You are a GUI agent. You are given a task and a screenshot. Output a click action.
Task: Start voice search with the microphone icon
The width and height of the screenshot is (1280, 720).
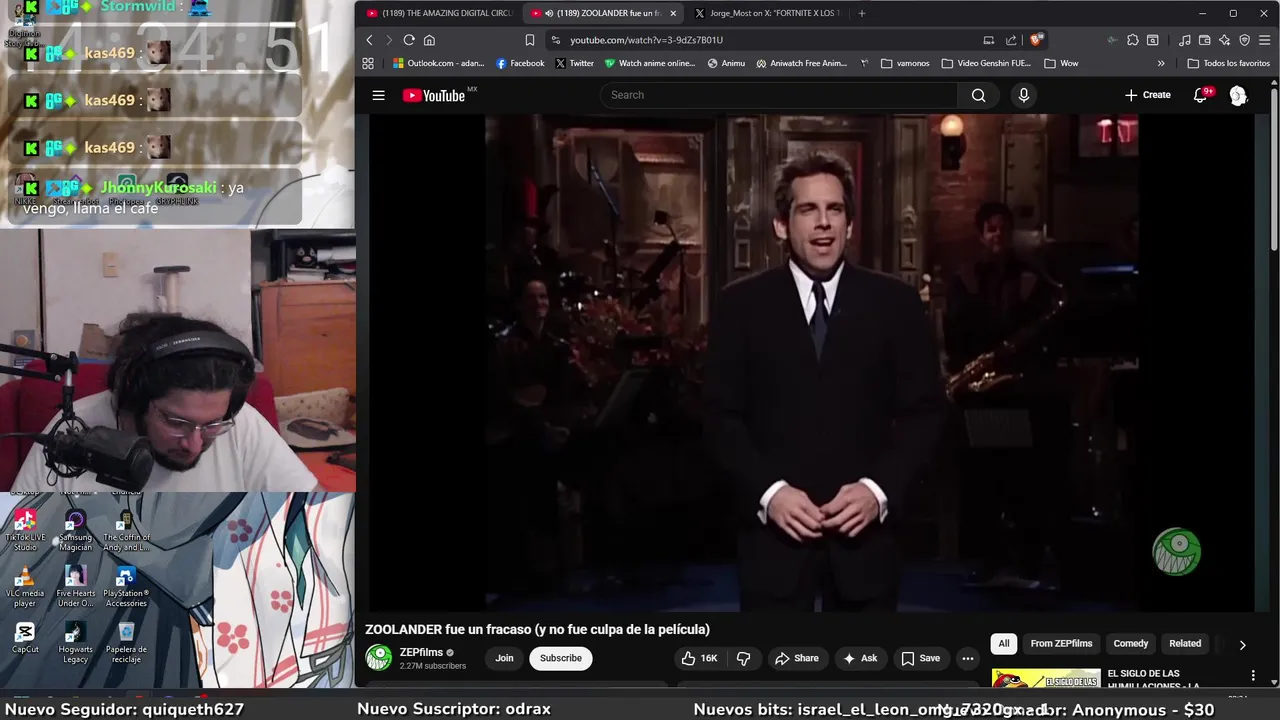1023,95
